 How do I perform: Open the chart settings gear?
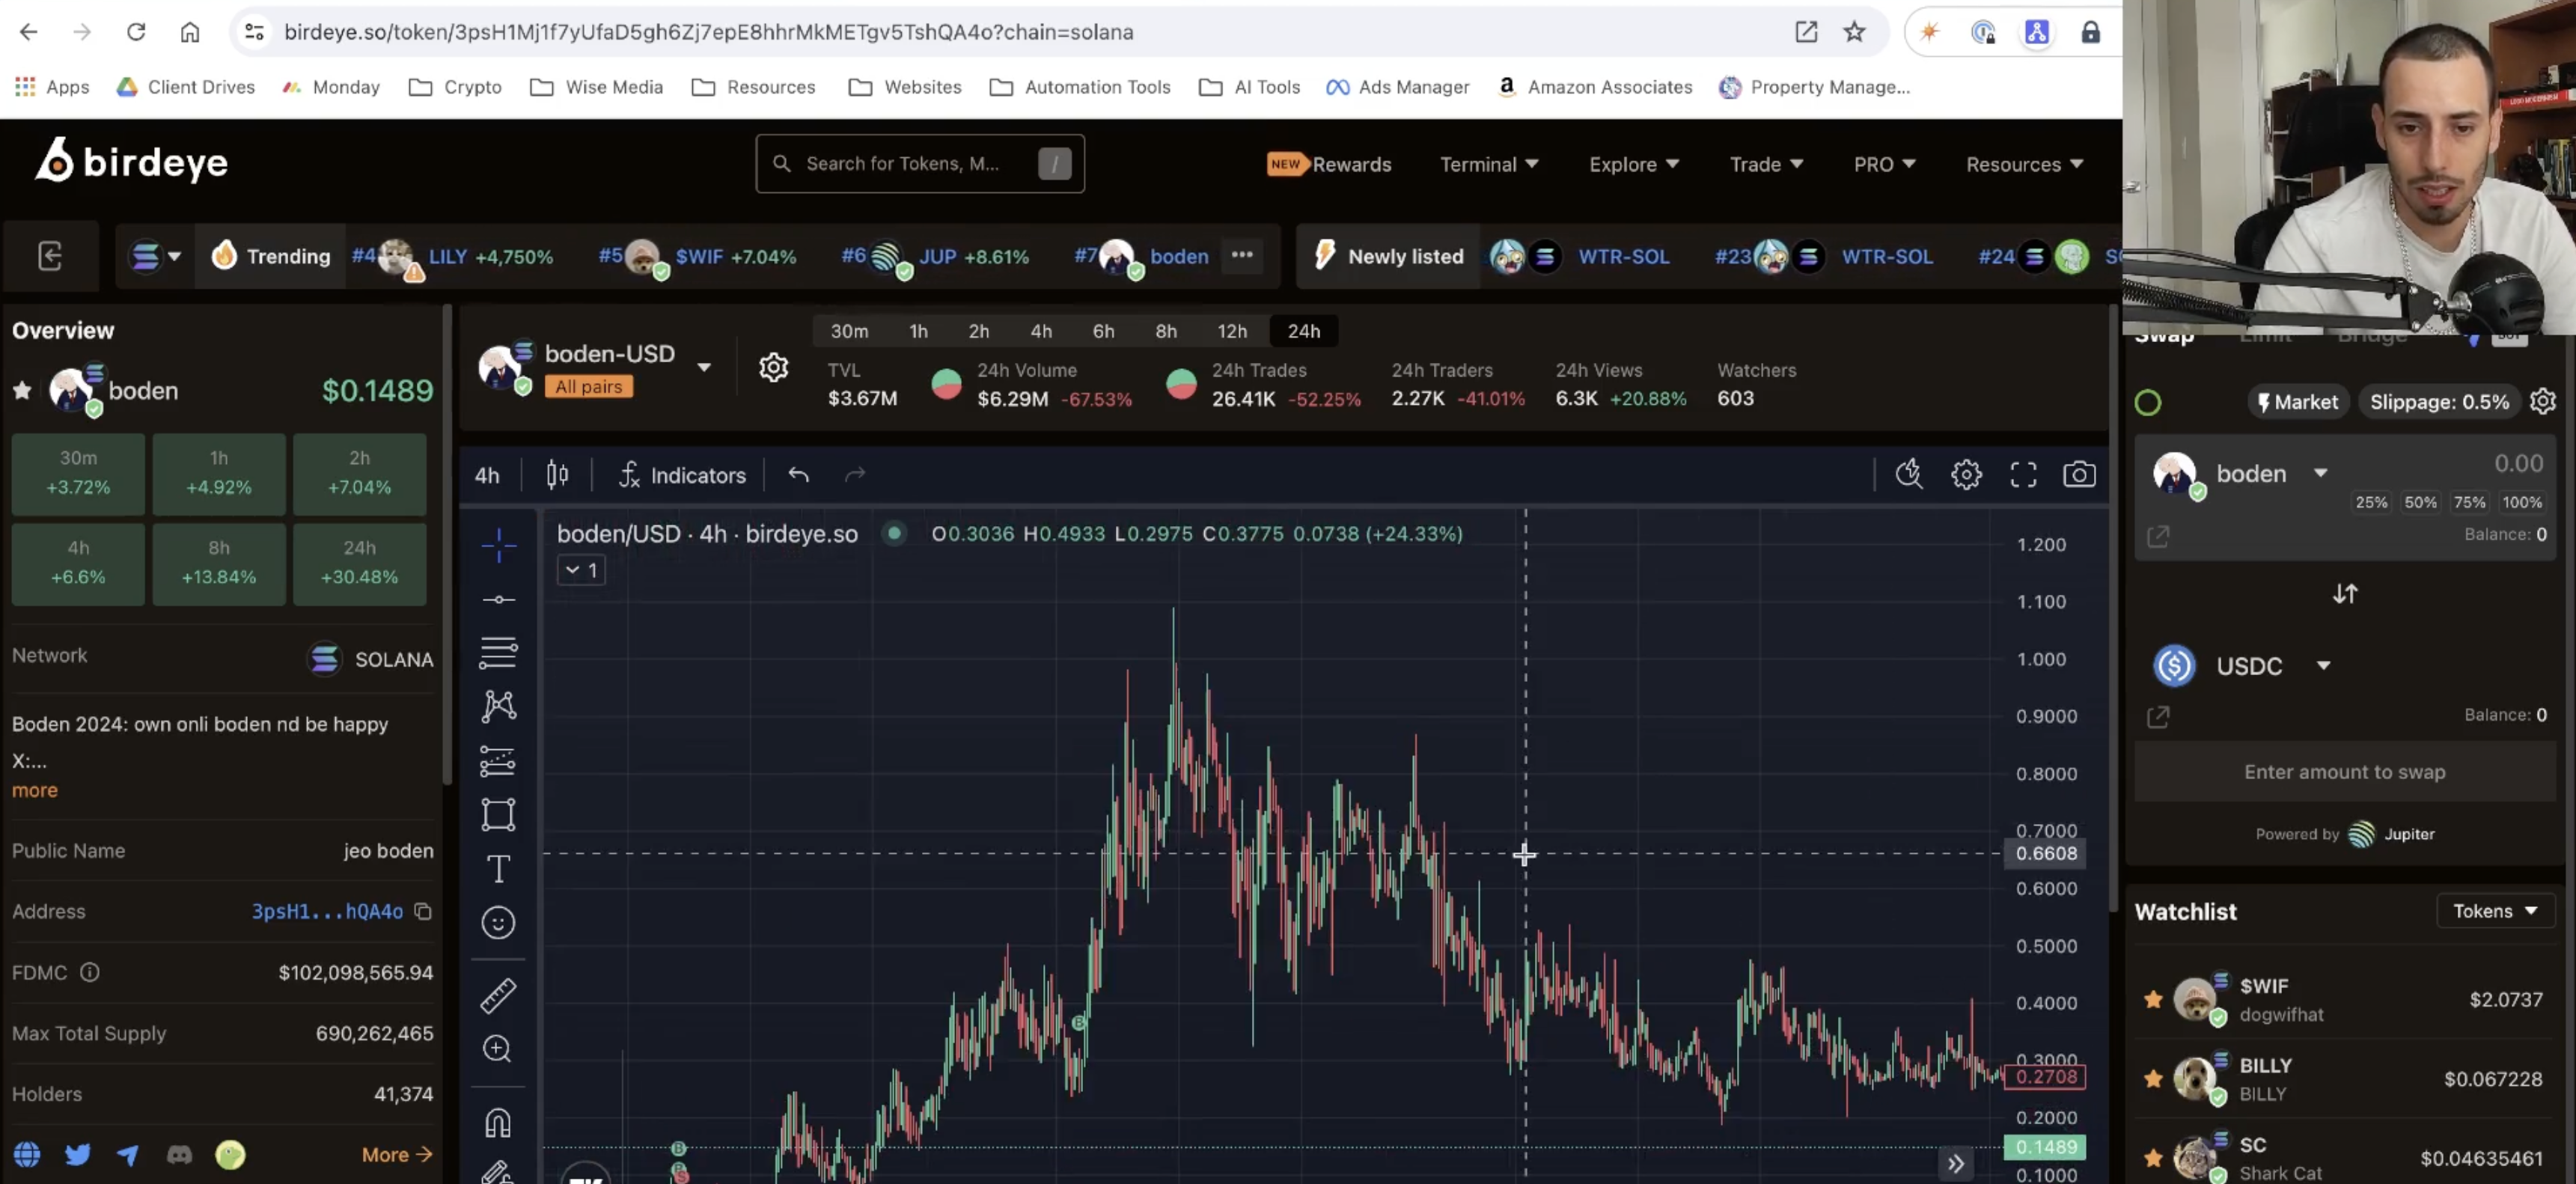[1966, 475]
